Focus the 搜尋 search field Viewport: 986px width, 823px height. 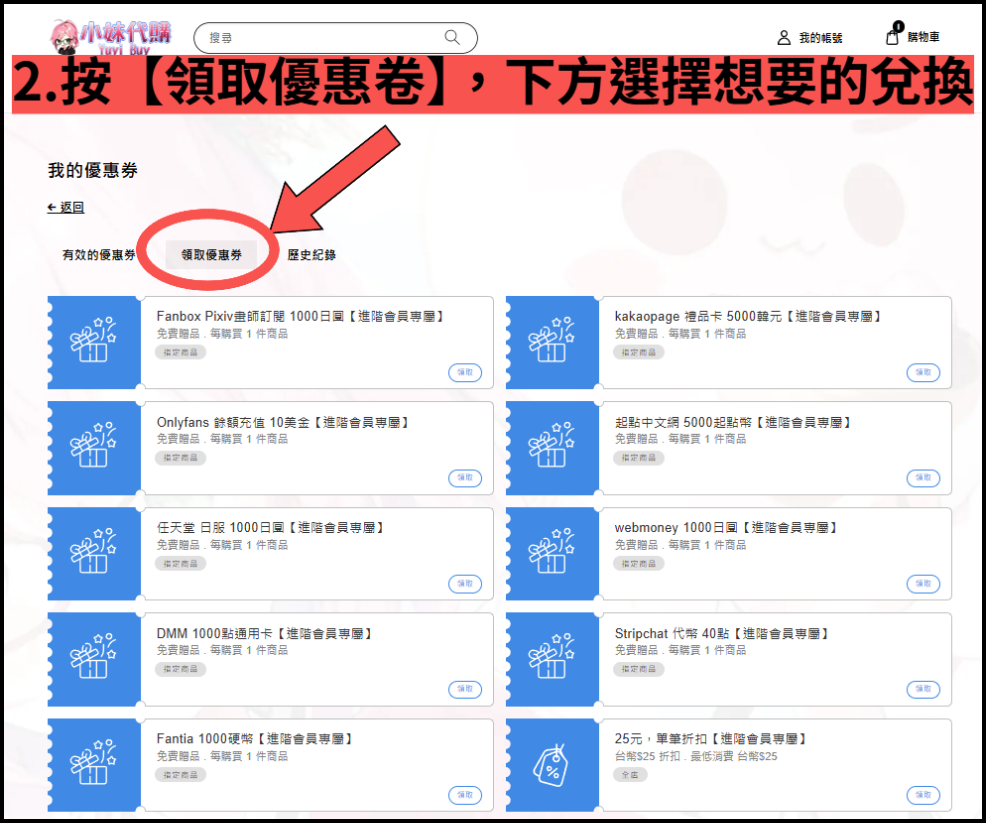click(x=335, y=38)
